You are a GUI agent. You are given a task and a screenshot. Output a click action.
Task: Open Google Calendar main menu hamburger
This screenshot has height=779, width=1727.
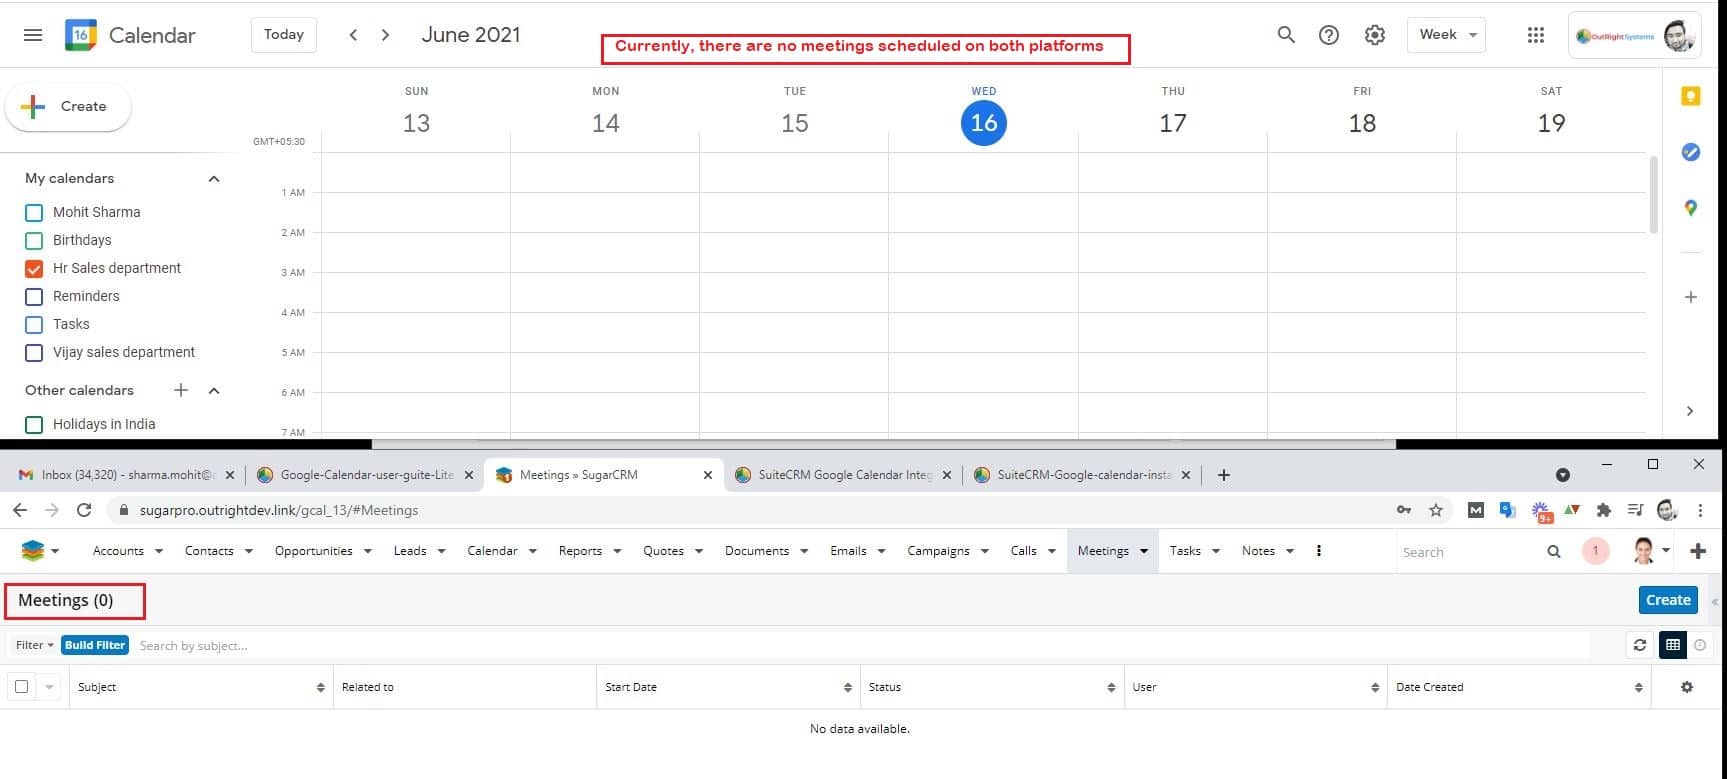click(33, 35)
